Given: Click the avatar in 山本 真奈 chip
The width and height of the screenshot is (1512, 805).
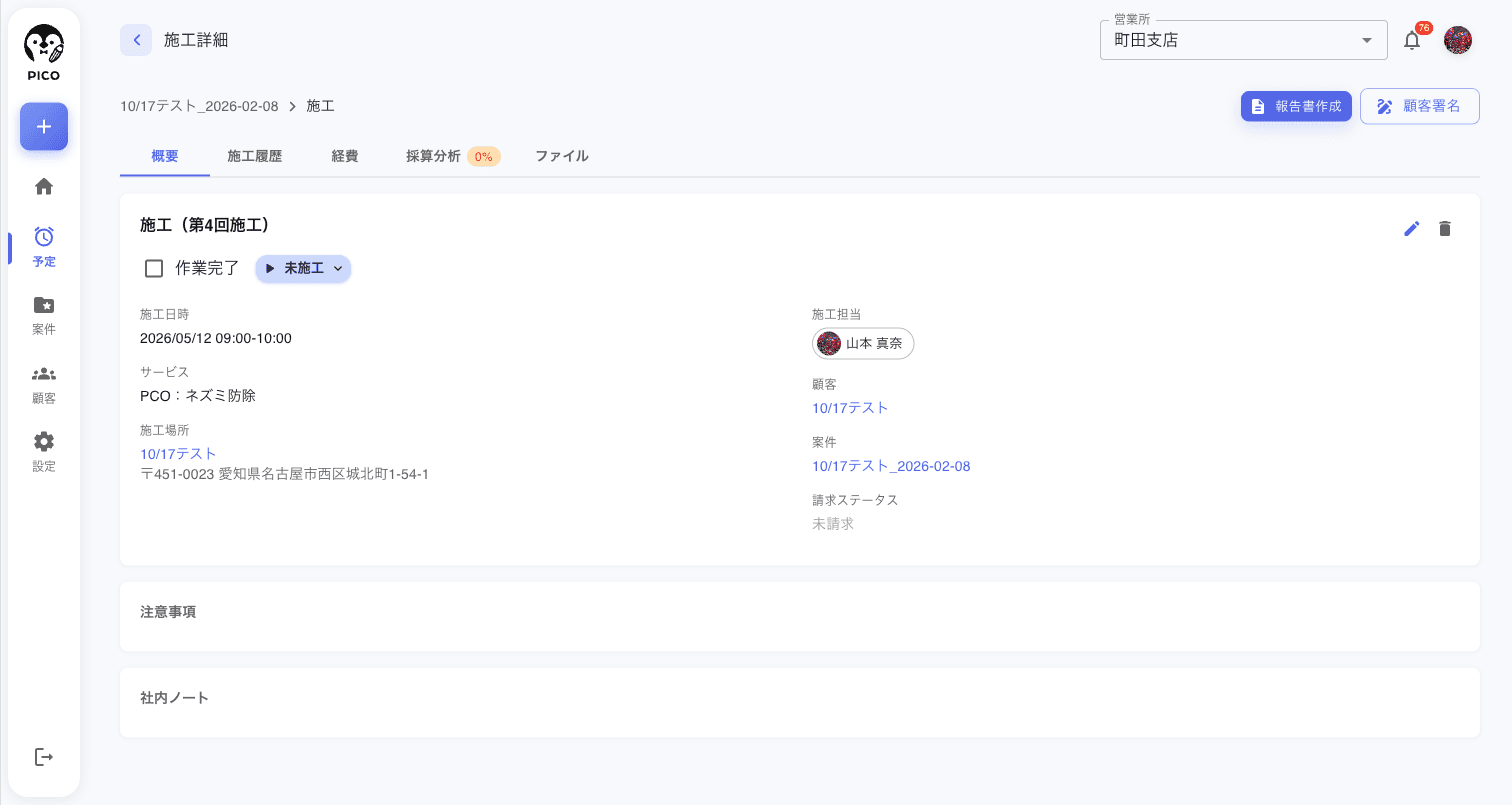Looking at the screenshot, I should click(x=829, y=343).
